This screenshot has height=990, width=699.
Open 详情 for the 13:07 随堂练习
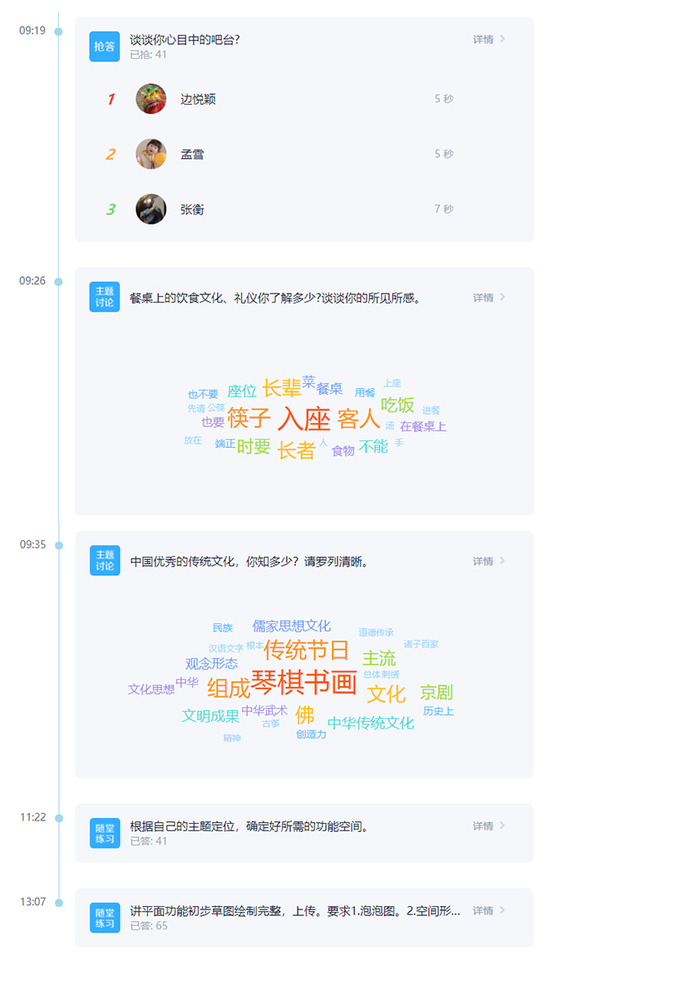tap(489, 910)
